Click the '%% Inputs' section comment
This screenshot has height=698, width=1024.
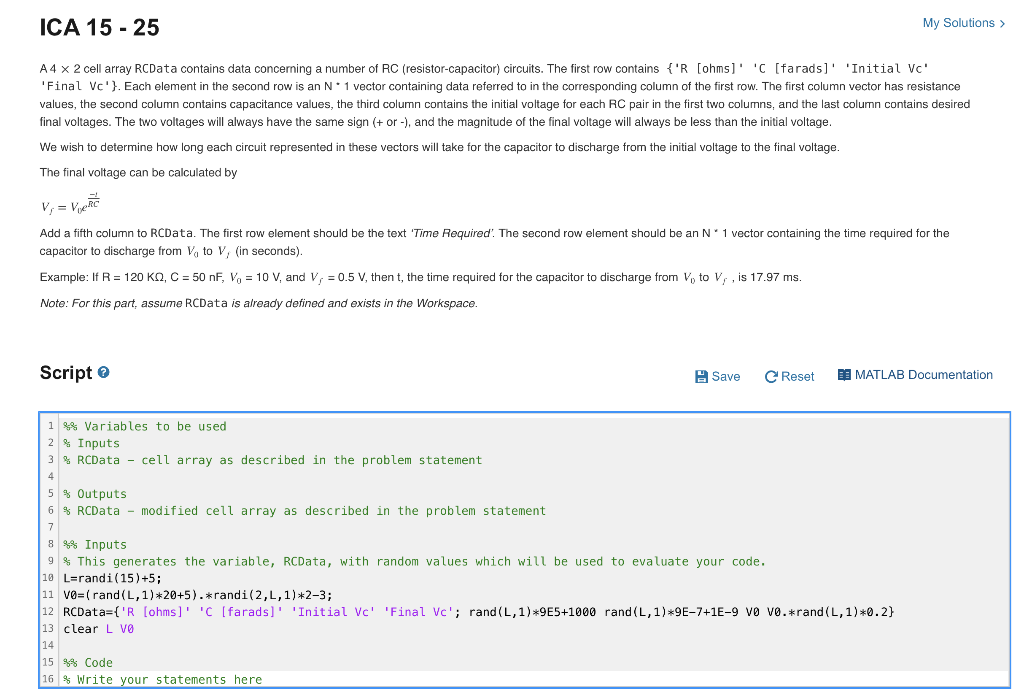95,545
